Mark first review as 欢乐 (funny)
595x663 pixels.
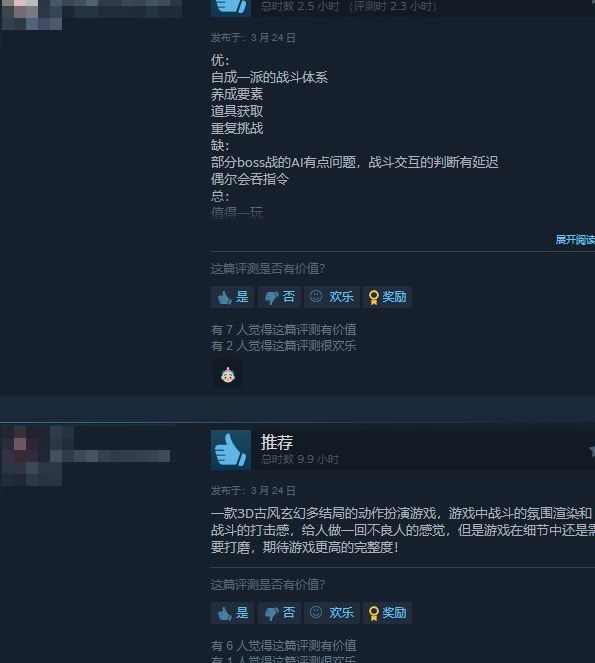pos(332,297)
